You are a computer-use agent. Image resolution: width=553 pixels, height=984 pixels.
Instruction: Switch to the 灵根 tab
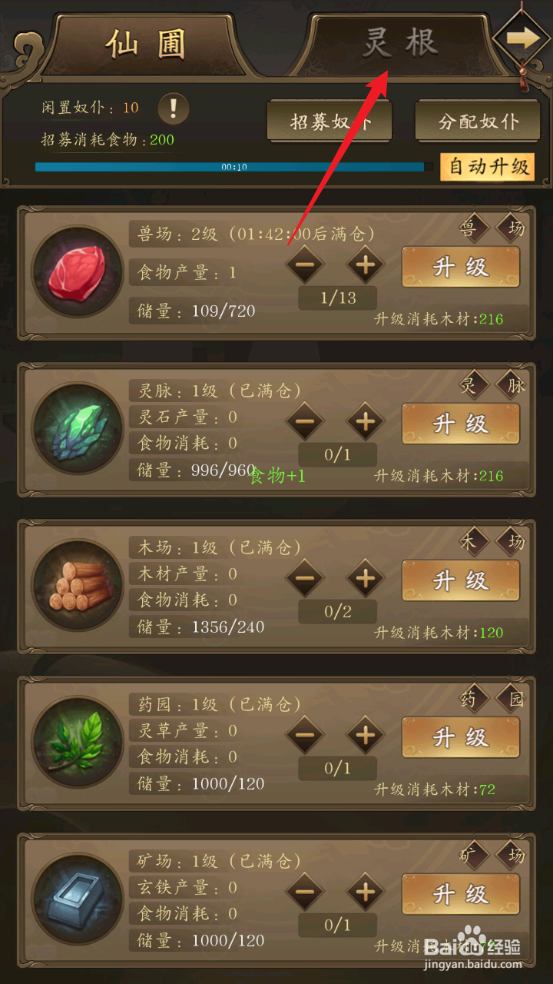(x=400, y=44)
